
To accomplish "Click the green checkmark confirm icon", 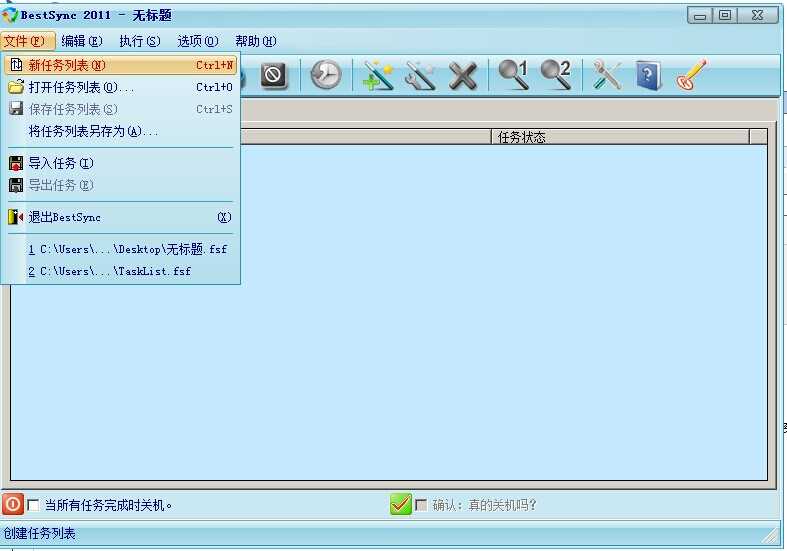I will (x=401, y=504).
